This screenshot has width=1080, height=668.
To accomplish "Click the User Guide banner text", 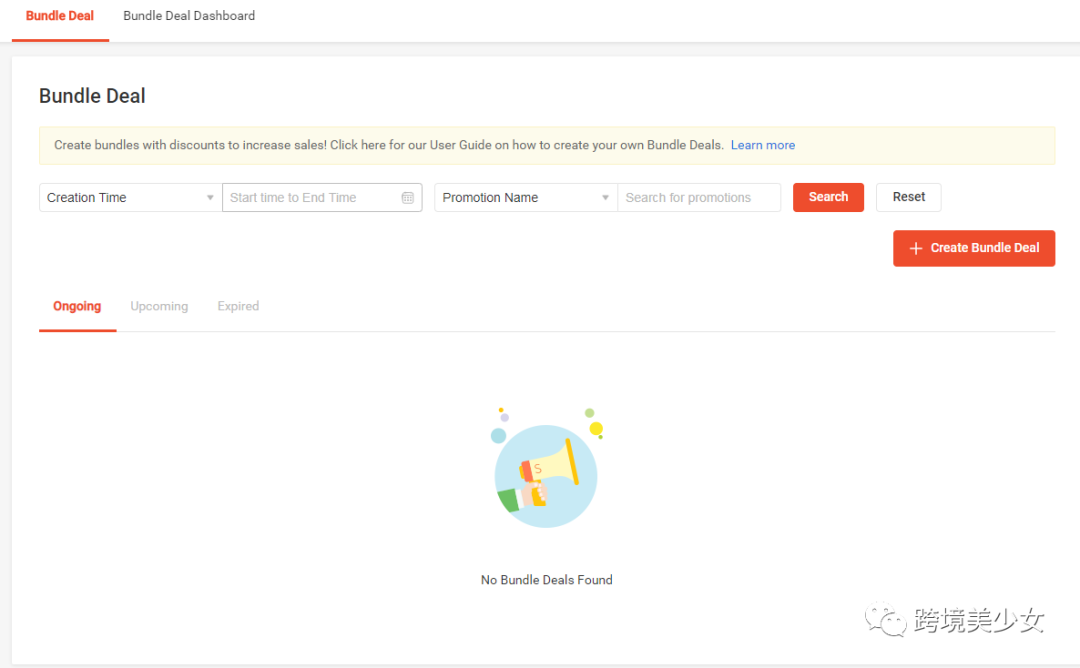I will click(x=389, y=145).
